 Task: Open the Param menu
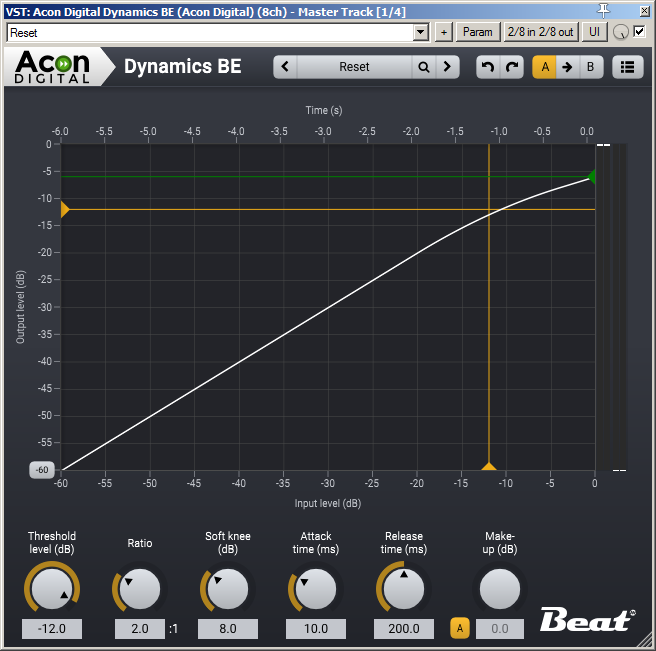coord(477,32)
